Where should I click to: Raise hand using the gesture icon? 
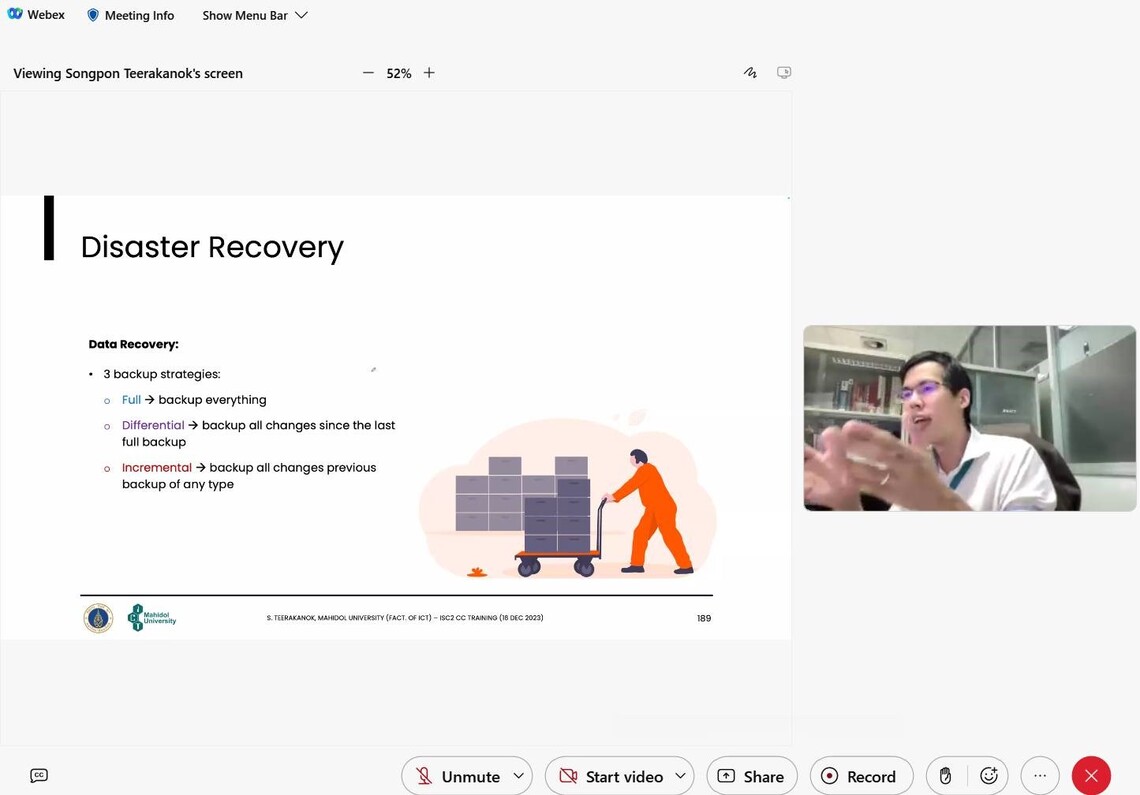click(x=945, y=776)
